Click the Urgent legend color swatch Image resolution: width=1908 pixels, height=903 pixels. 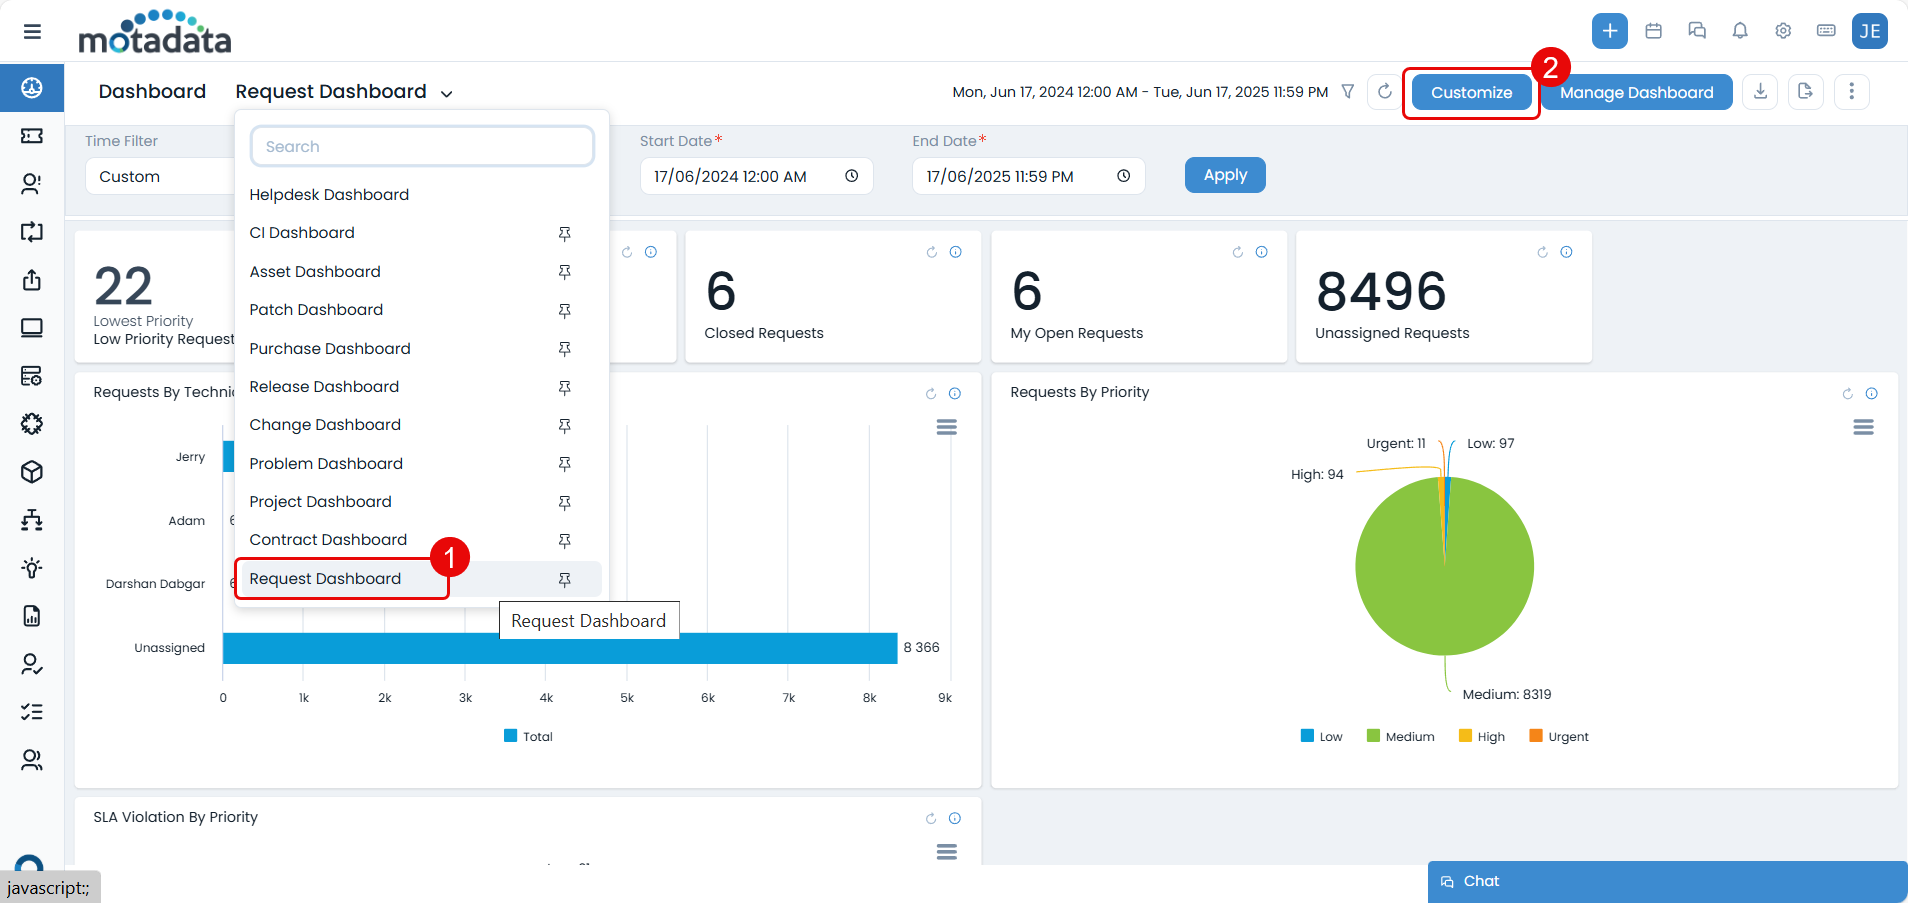point(1535,736)
